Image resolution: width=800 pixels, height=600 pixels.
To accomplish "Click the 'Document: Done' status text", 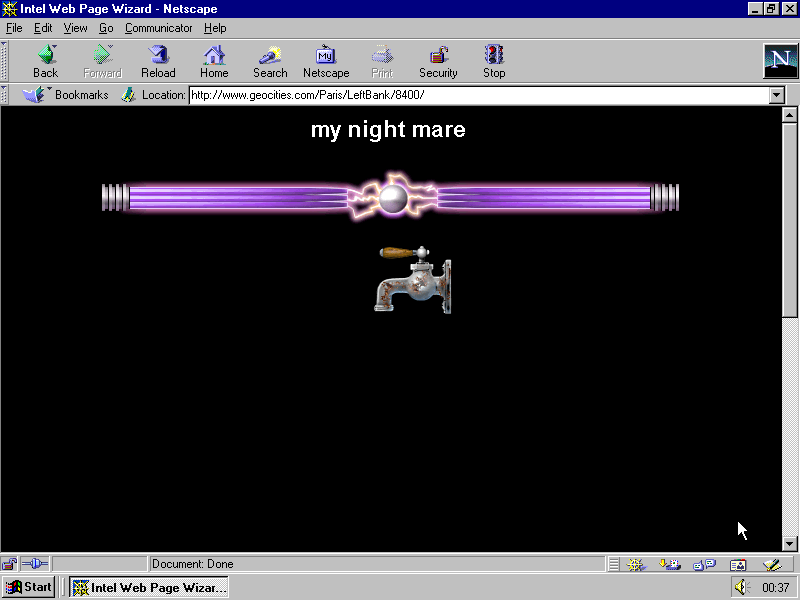I will (x=193, y=564).
